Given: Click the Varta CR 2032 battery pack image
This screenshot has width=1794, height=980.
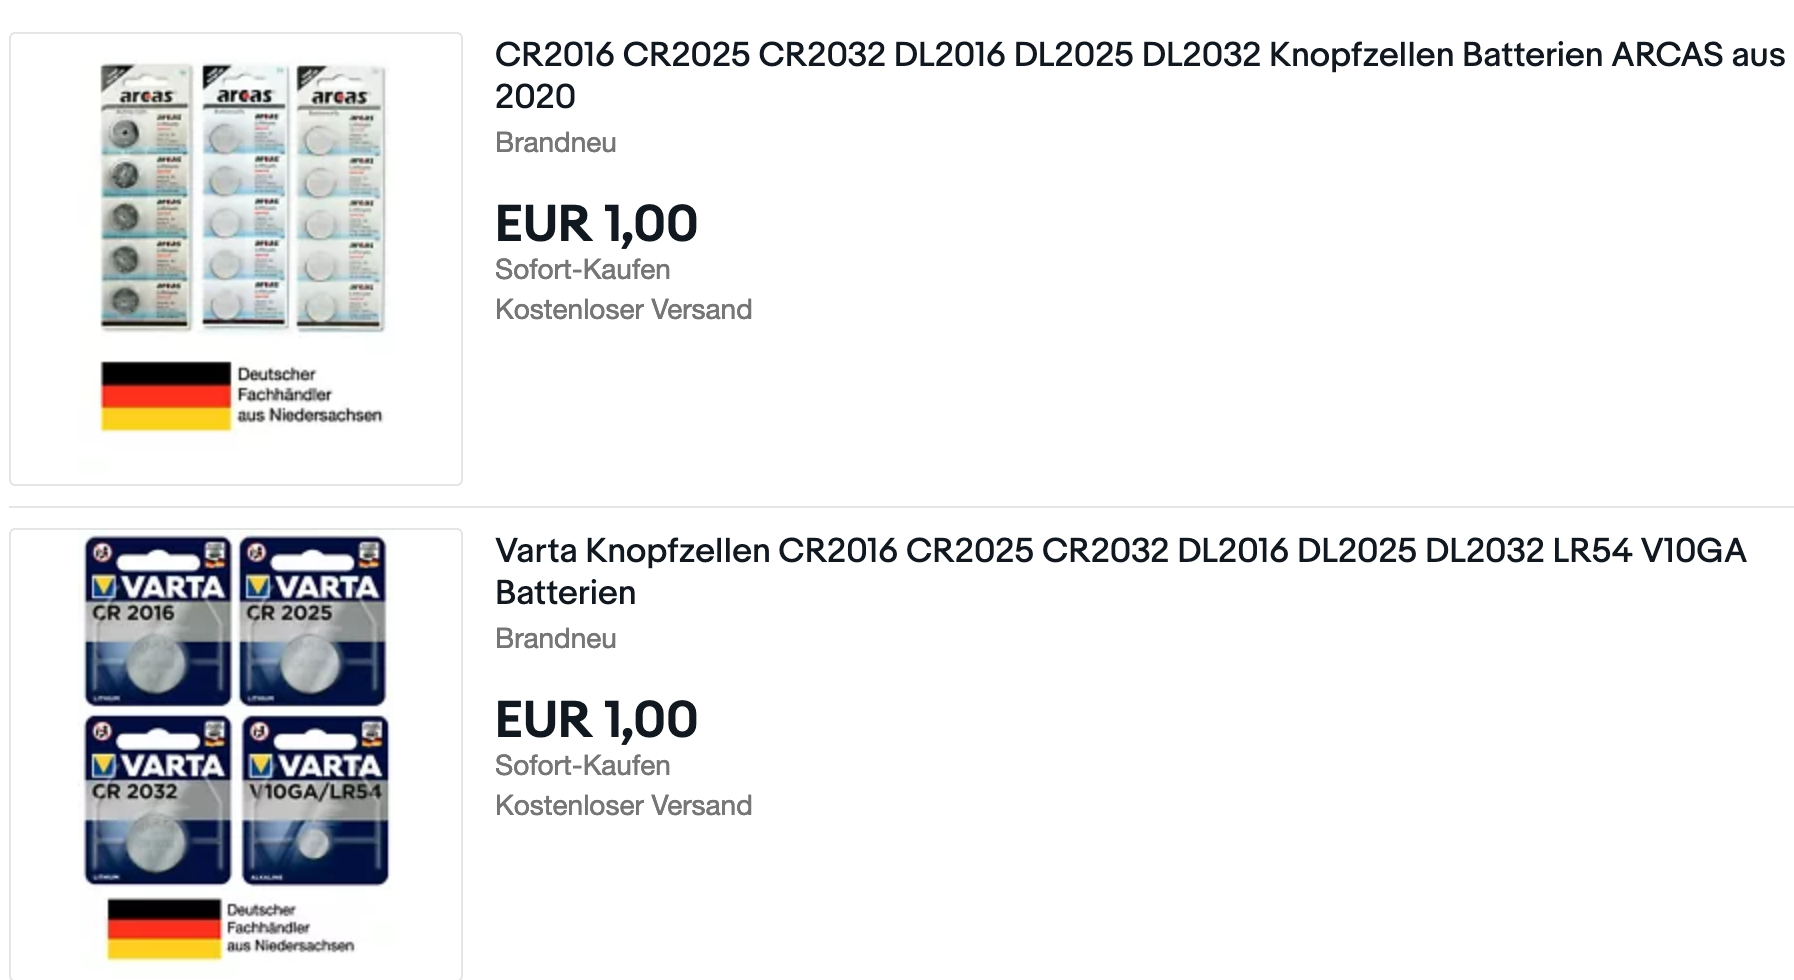Looking at the screenshot, I should [158, 799].
